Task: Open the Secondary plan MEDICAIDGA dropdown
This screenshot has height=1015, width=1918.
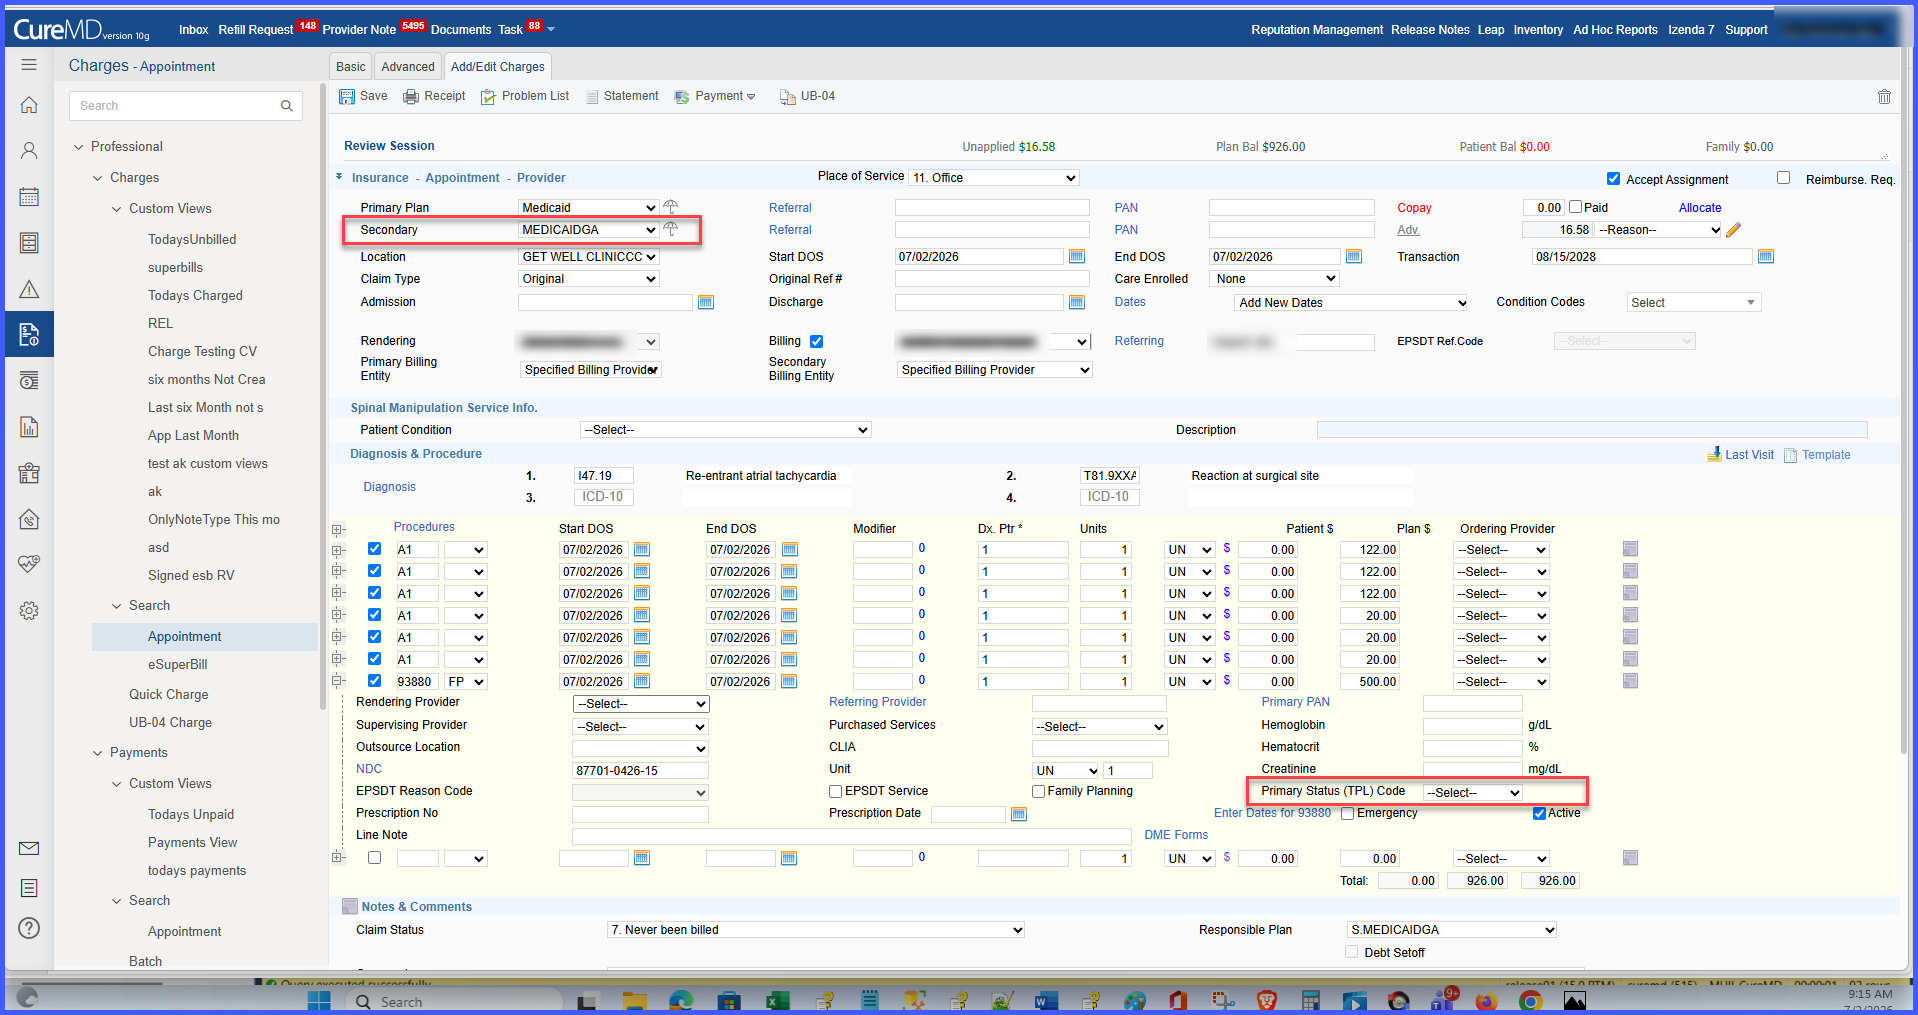Action: 589,230
